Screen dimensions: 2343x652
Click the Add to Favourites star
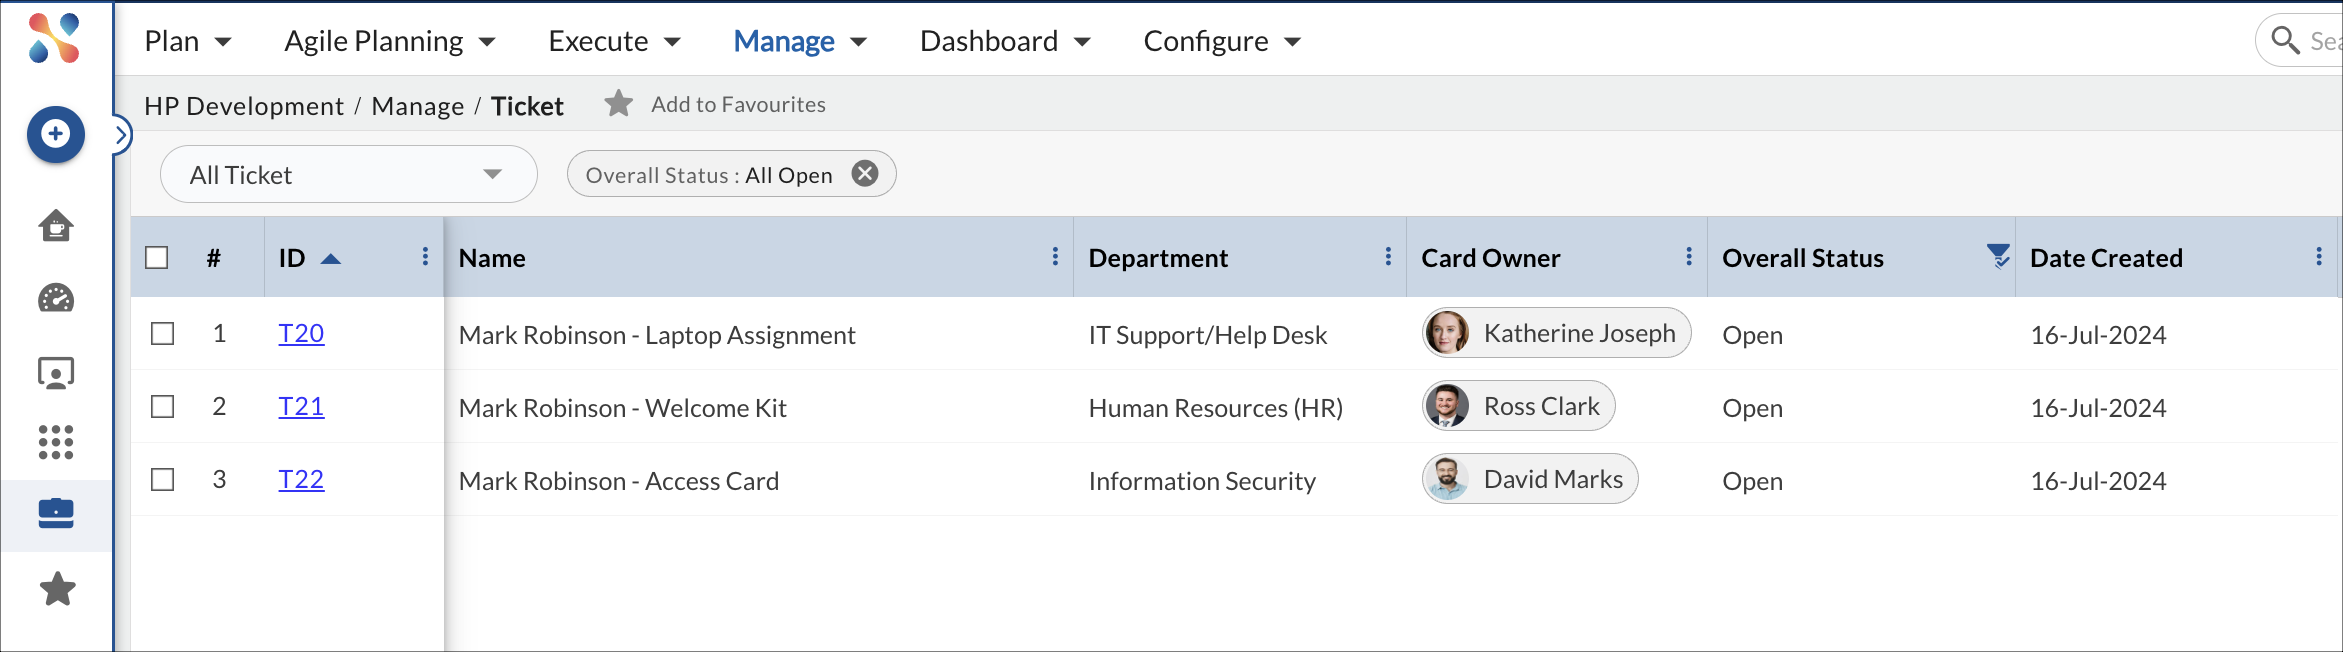pos(619,104)
